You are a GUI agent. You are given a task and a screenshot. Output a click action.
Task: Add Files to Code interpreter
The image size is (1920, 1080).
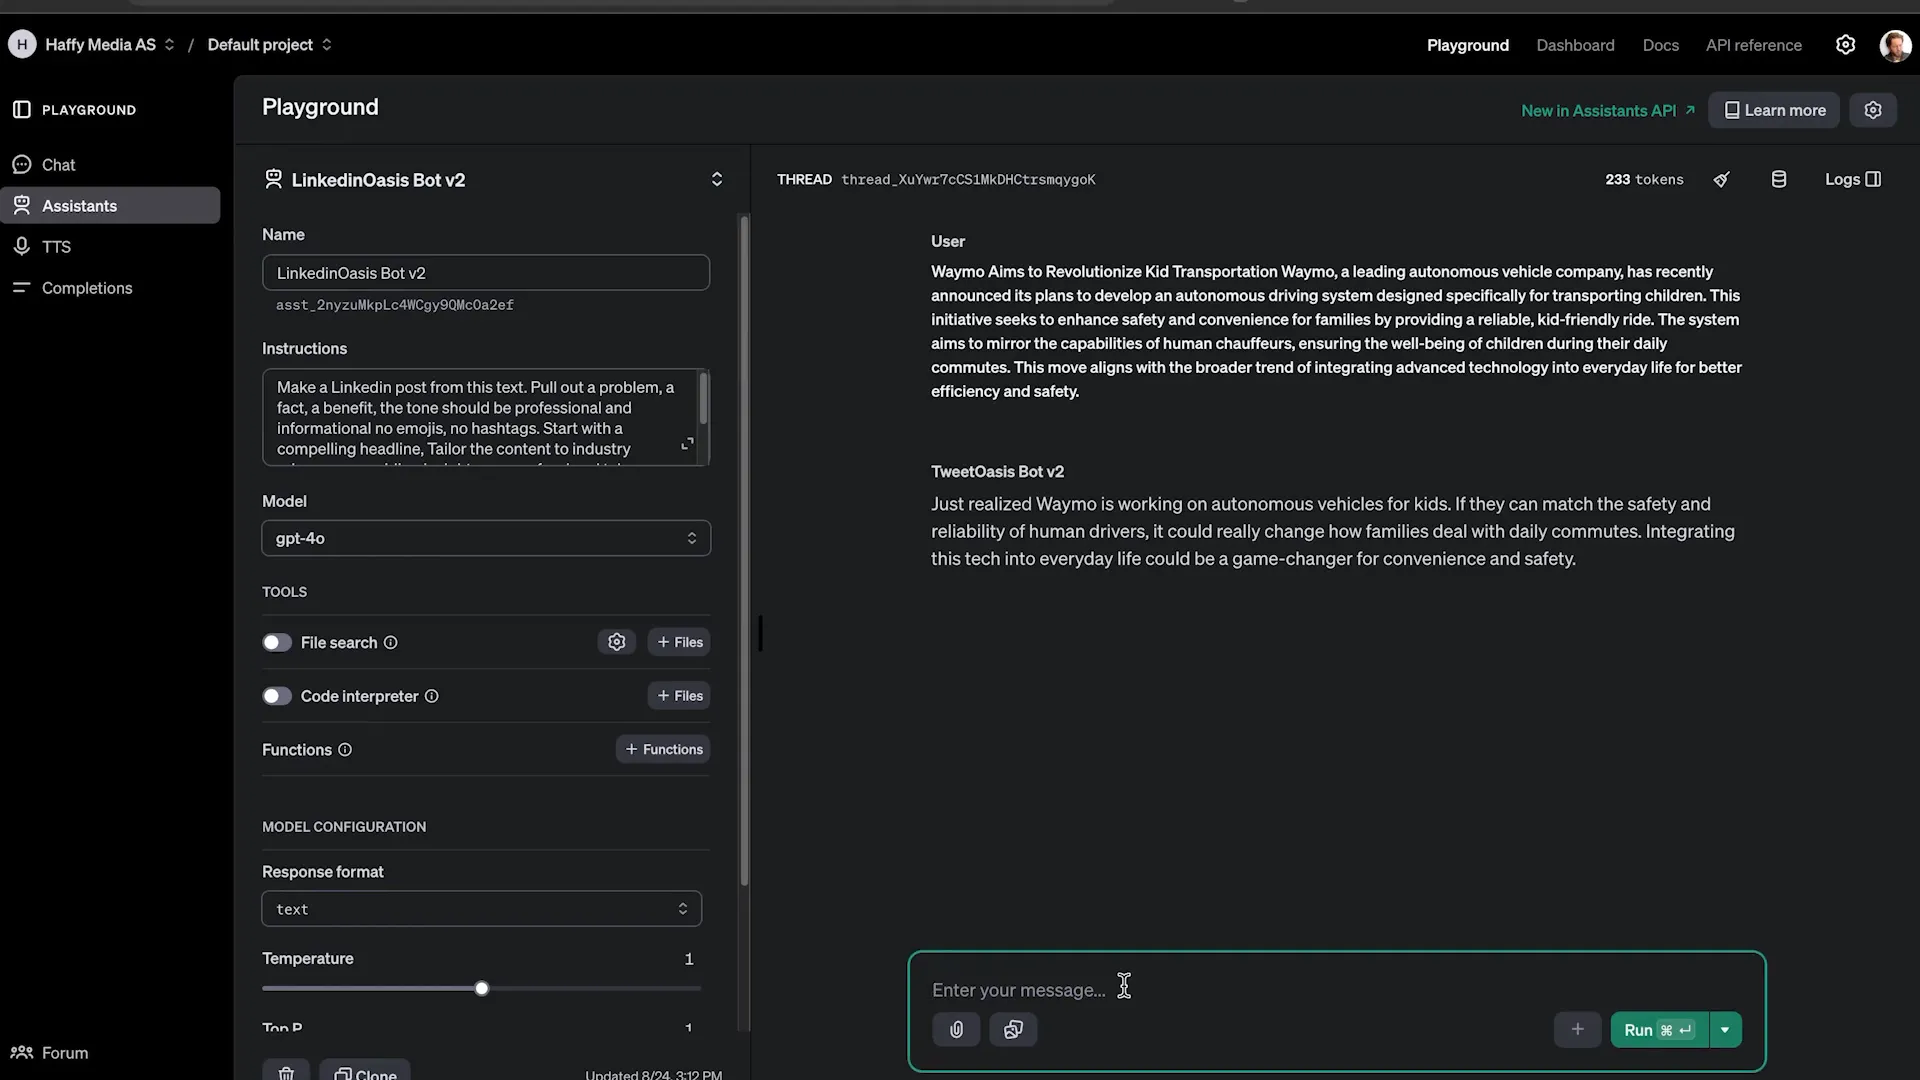(679, 696)
